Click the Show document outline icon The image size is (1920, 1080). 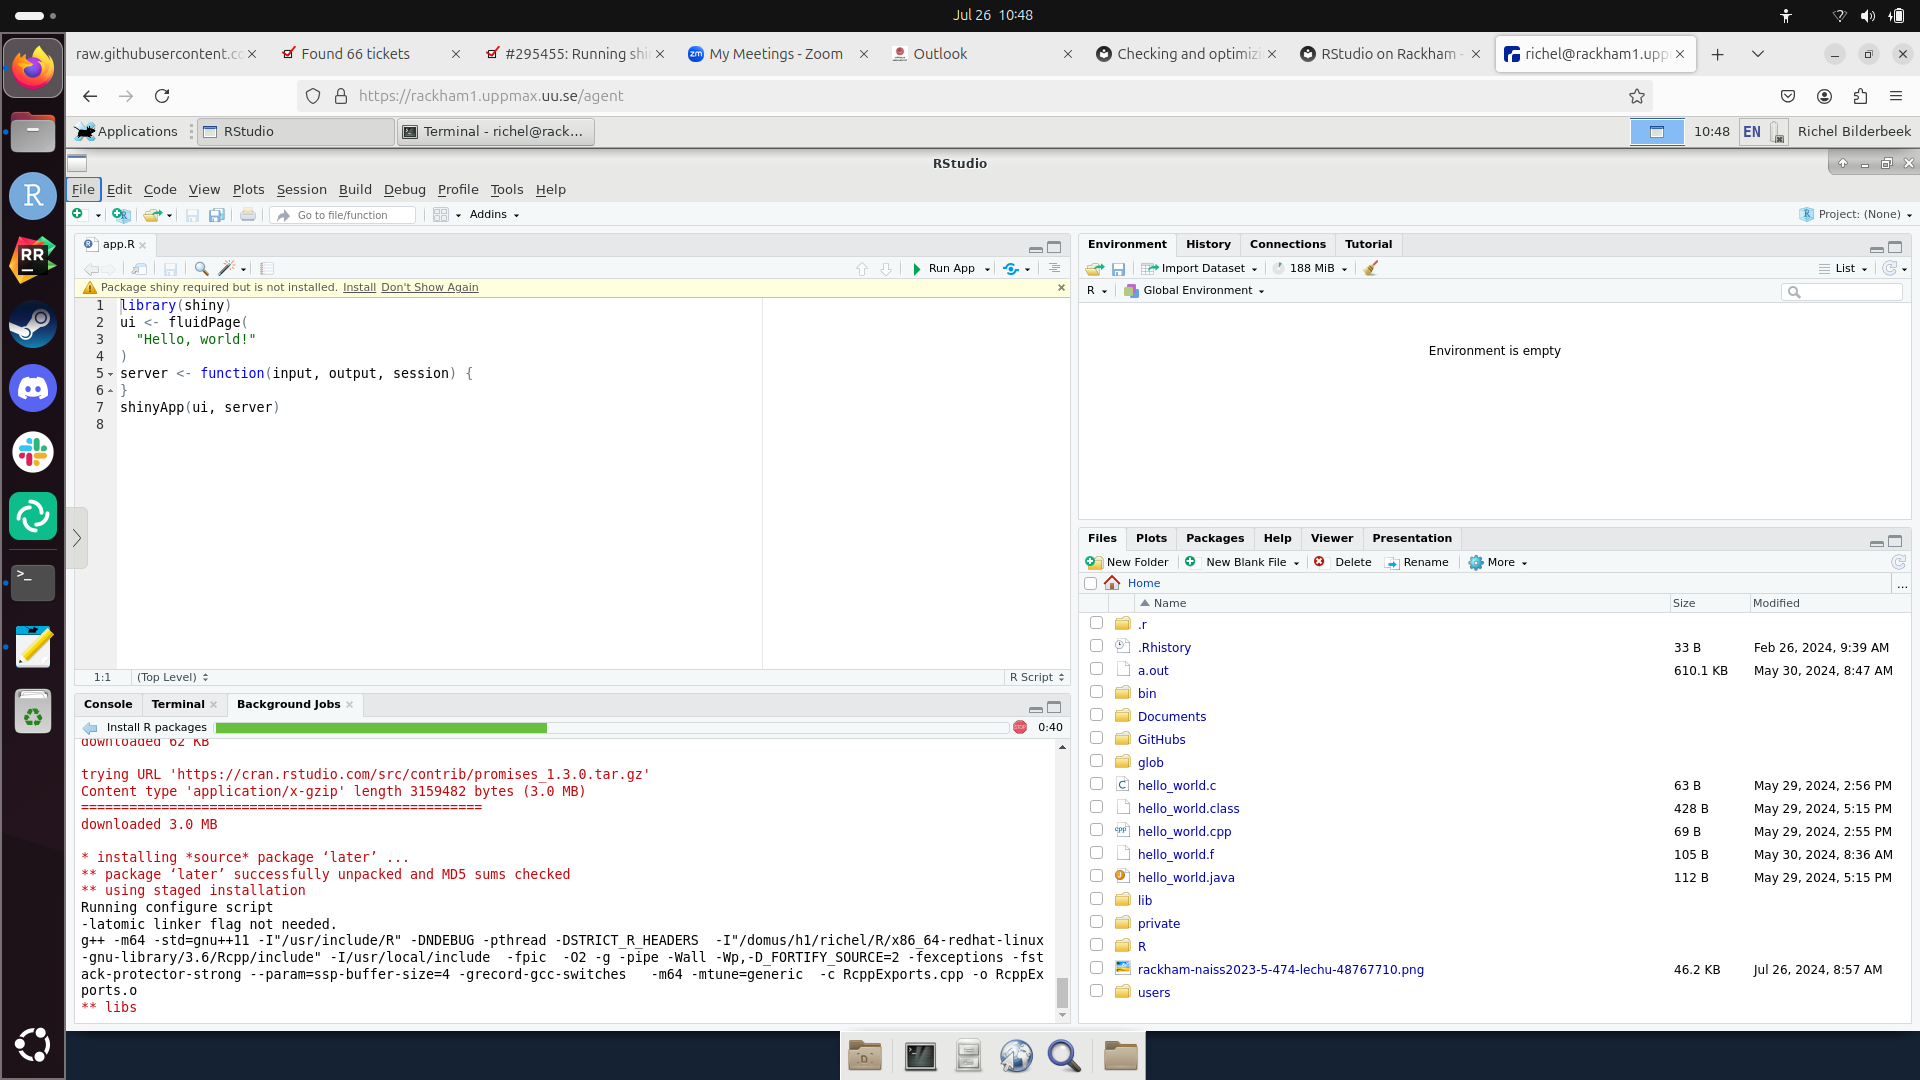[1054, 268]
